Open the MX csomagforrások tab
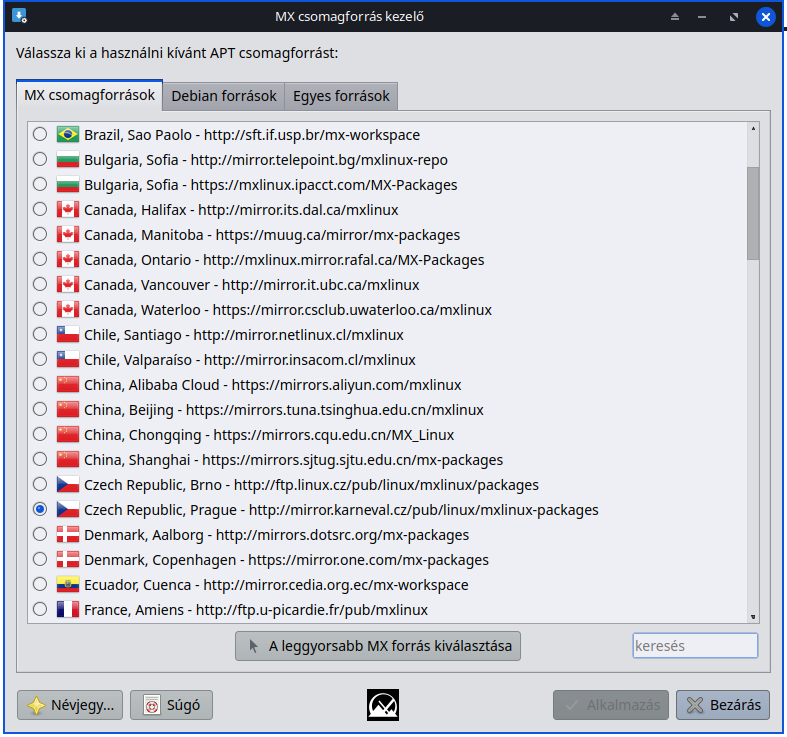This screenshot has height=737, width=787. 89,95
